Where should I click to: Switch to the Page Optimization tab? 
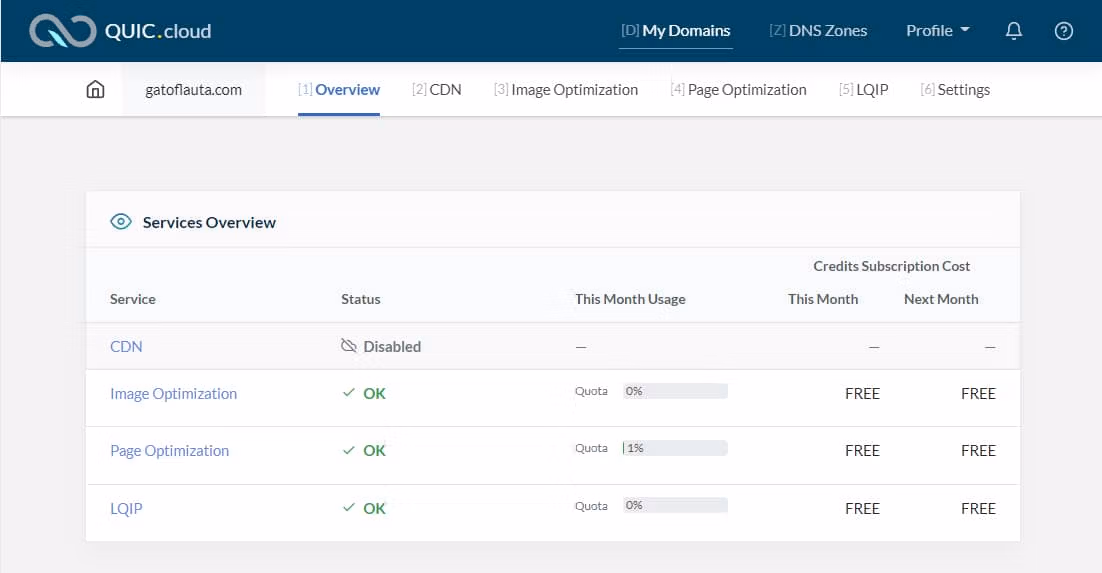[x=738, y=90]
